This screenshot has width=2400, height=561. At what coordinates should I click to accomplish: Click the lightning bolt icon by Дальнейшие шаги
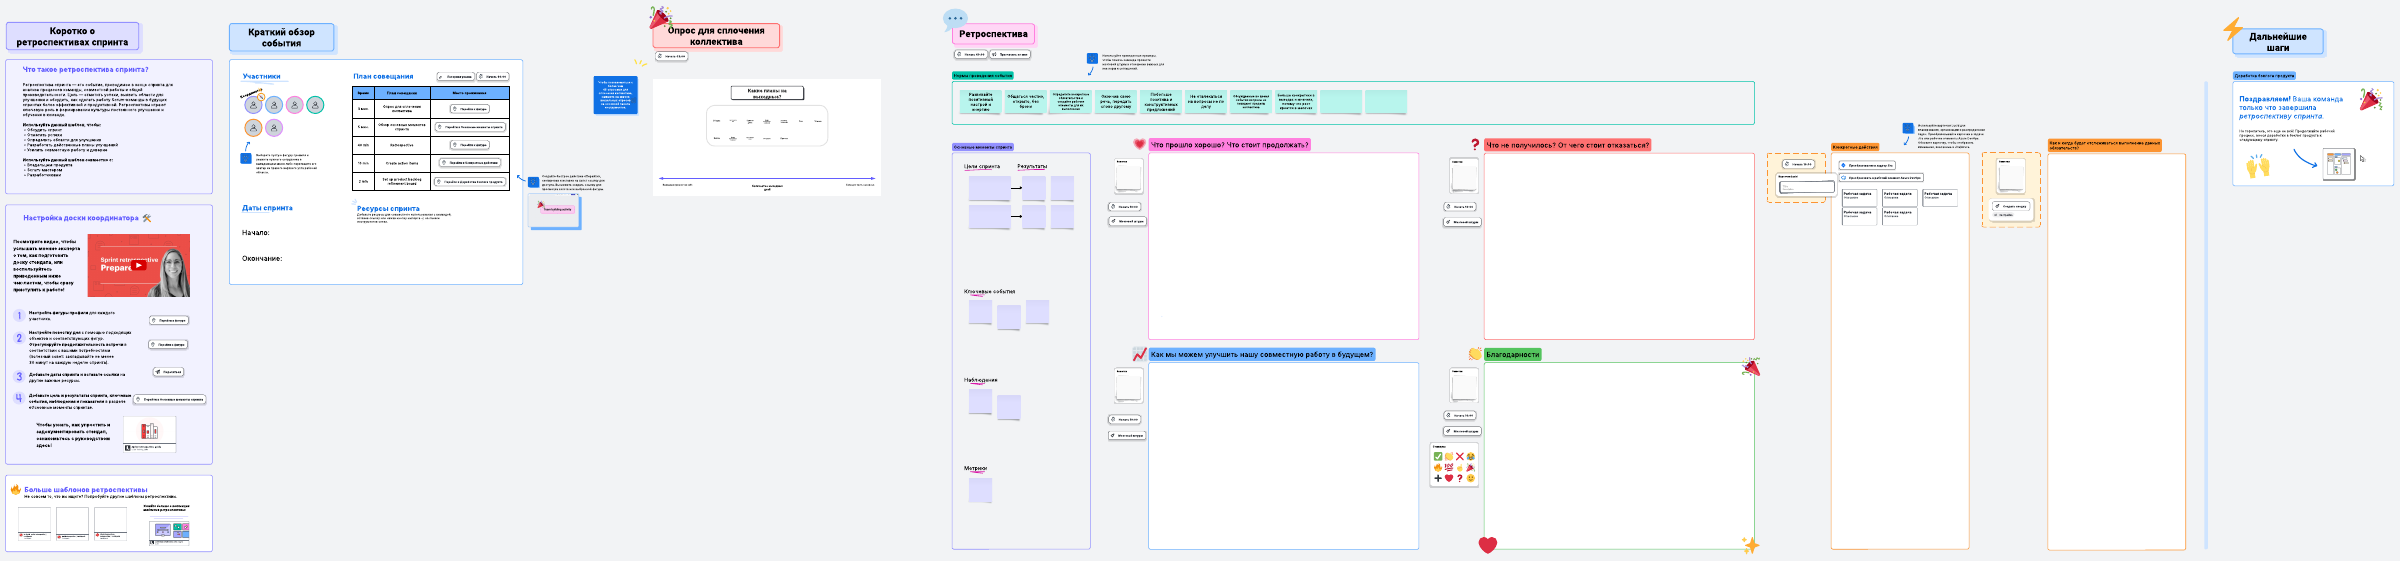click(x=2232, y=29)
